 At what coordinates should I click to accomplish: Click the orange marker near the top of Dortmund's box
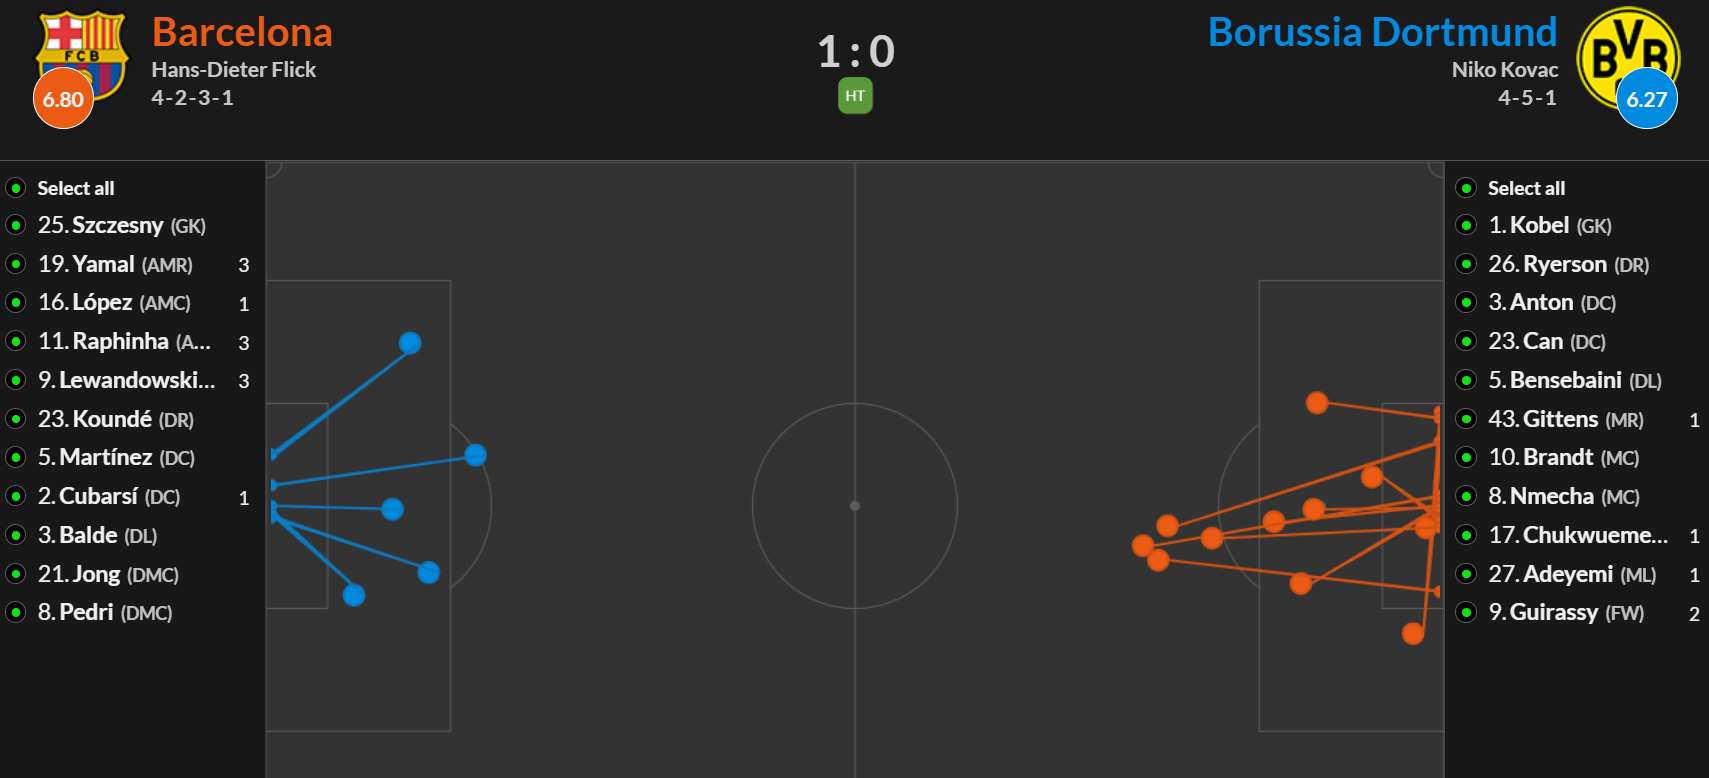click(1317, 403)
